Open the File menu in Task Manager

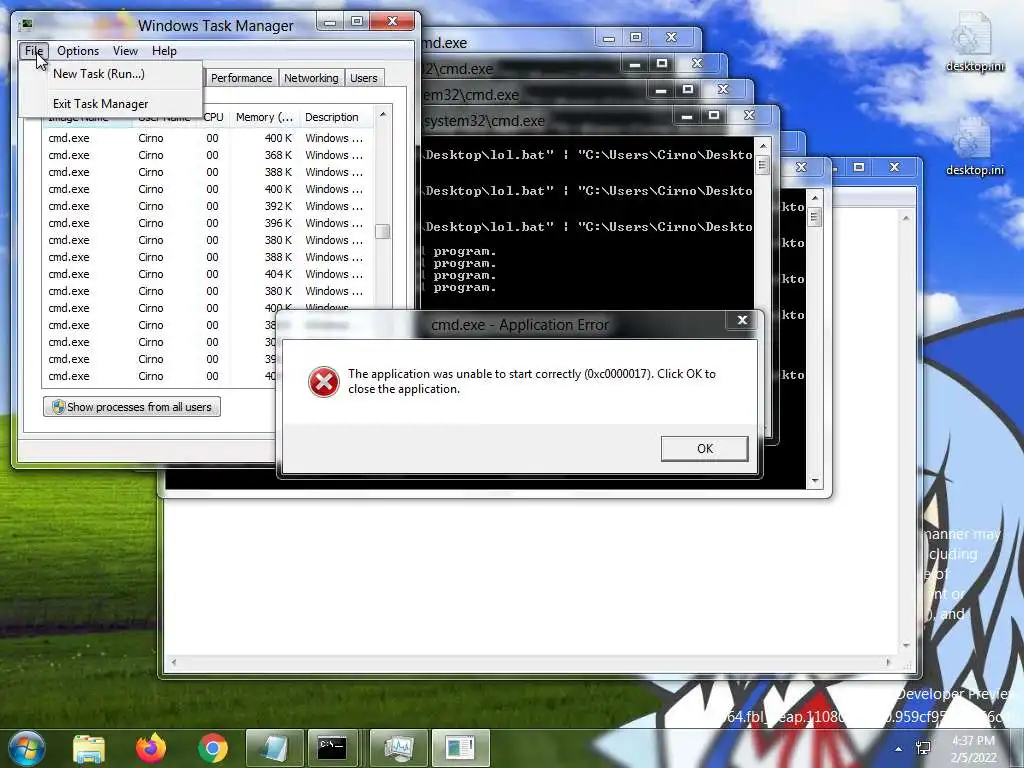tap(34, 50)
